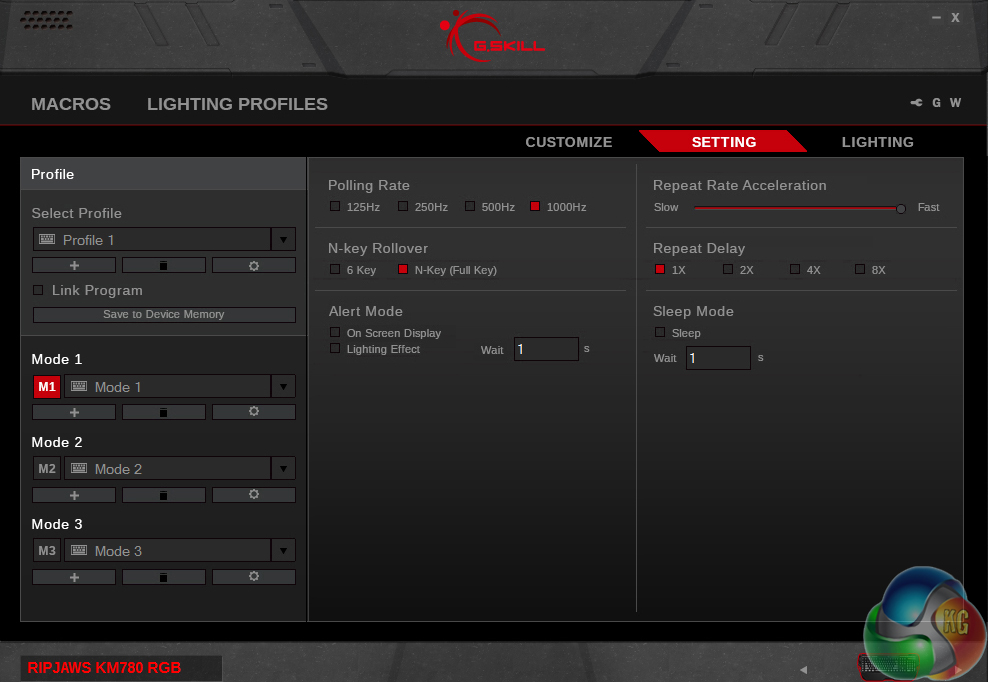Enable On Screen Display alert
The image size is (988, 682).
[x=335, y=332]
